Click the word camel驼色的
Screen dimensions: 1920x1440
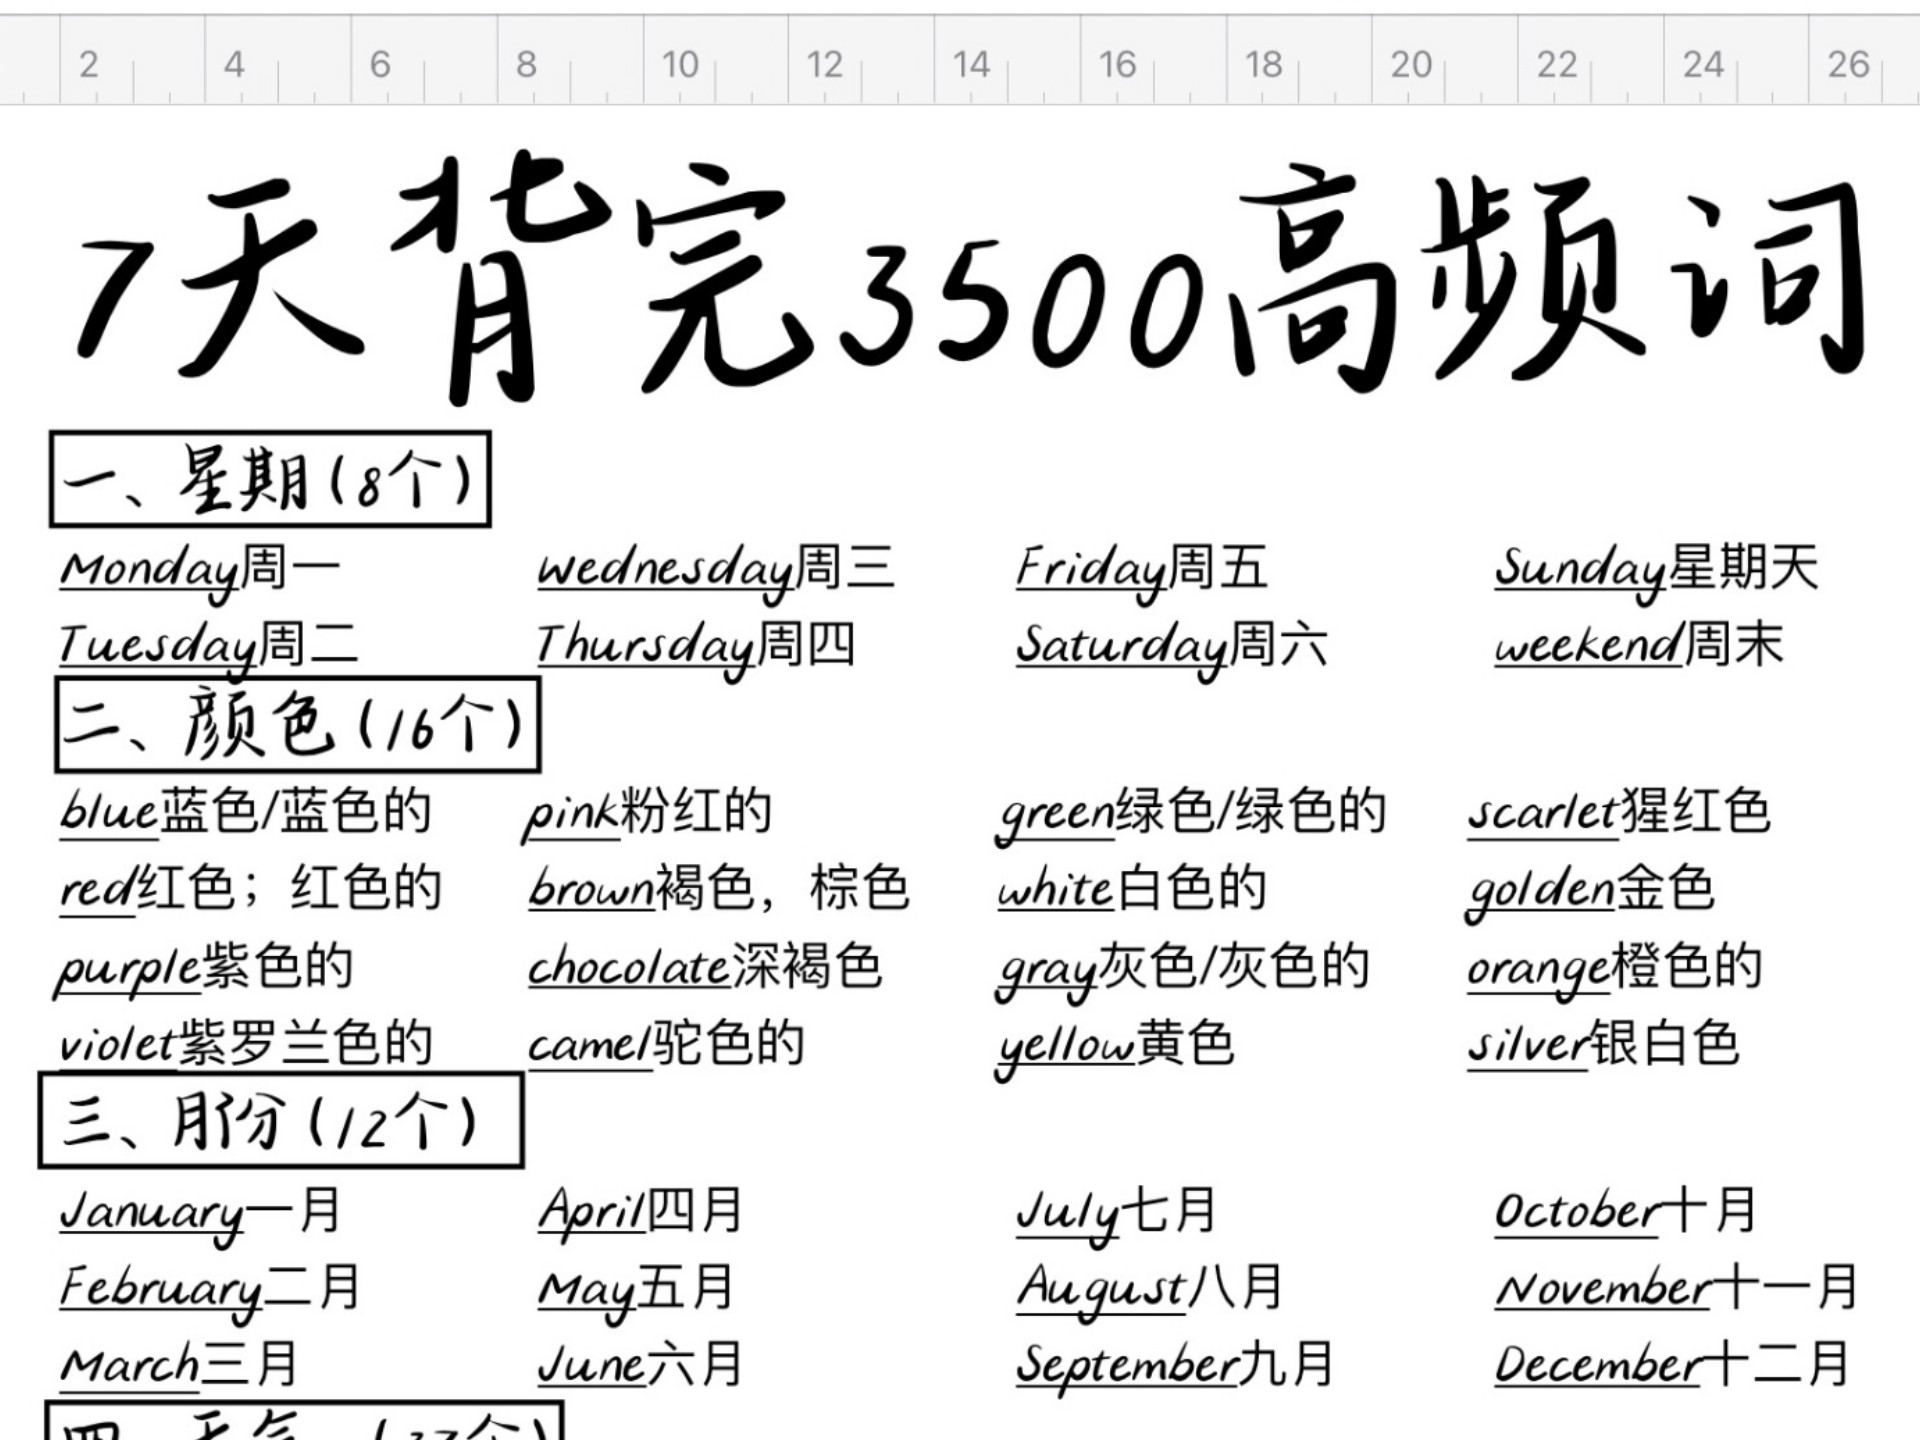[x=666, y=1045]
